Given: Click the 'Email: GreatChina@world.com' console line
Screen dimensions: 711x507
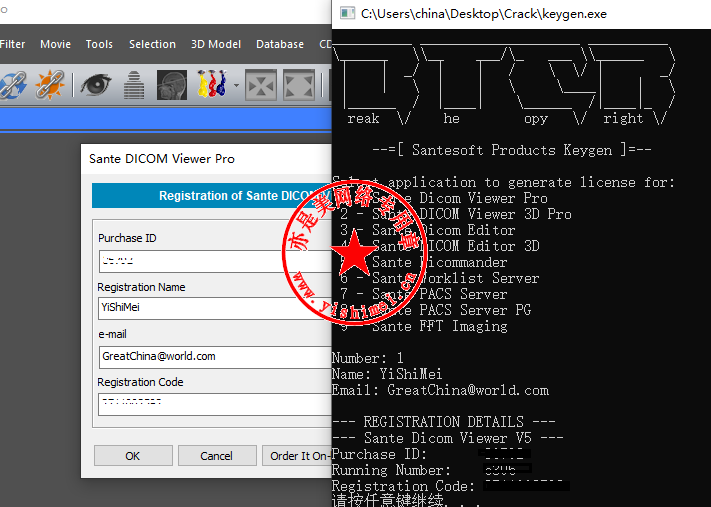Looking at the screenshot, I should (x=440, y=390).
